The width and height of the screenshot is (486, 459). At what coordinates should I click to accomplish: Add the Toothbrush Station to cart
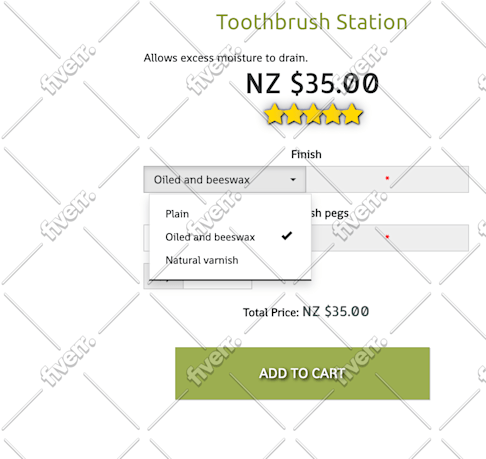(x=302, y=373)
